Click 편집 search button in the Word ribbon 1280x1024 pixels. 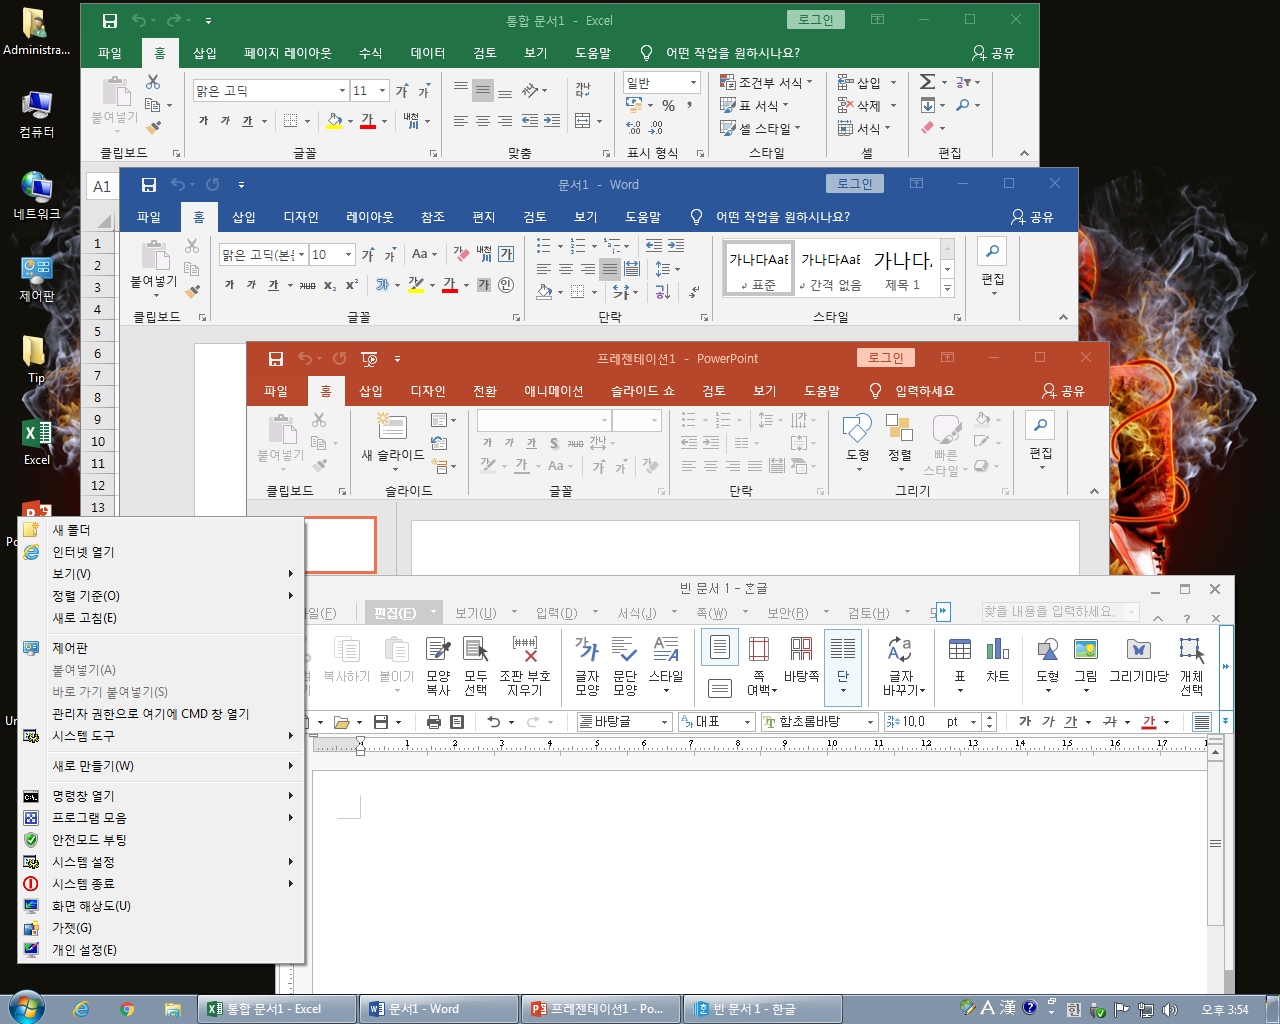[992, 265]
